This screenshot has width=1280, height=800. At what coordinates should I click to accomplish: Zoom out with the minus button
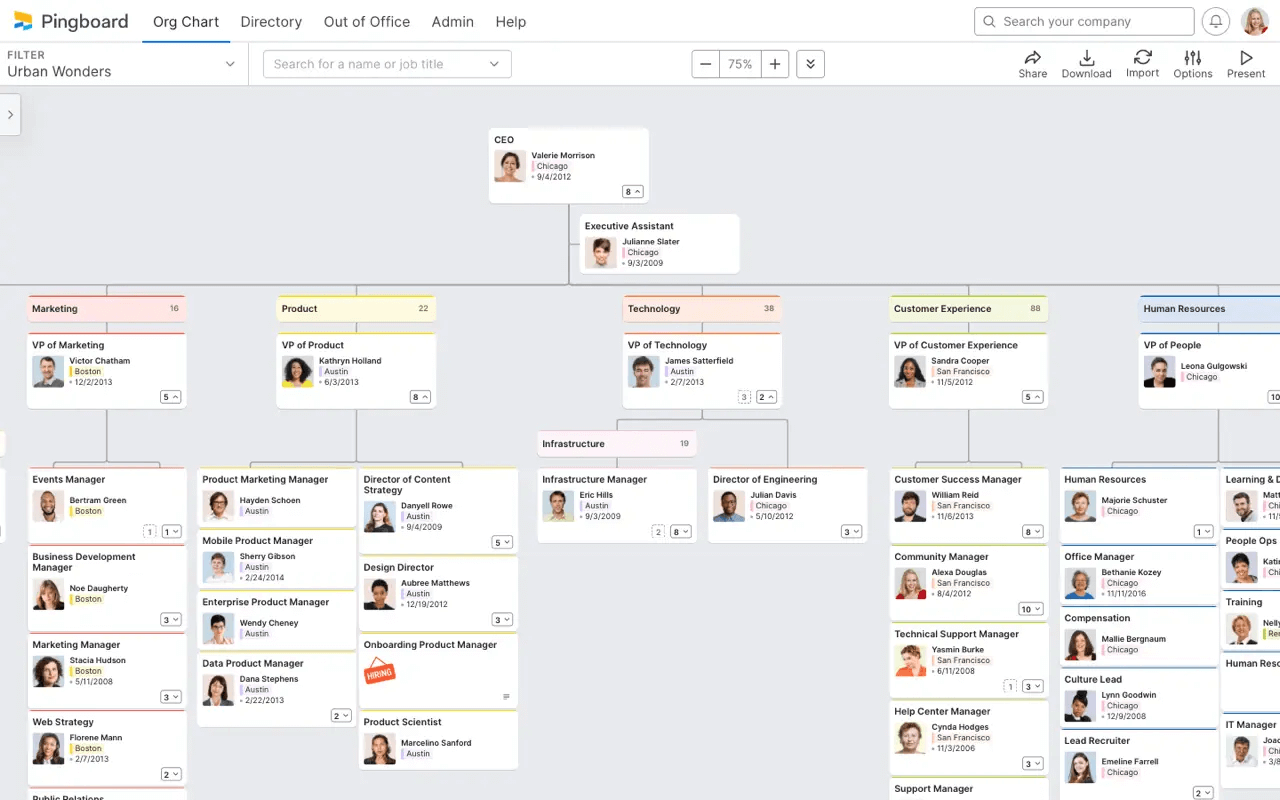coord(705,64)
